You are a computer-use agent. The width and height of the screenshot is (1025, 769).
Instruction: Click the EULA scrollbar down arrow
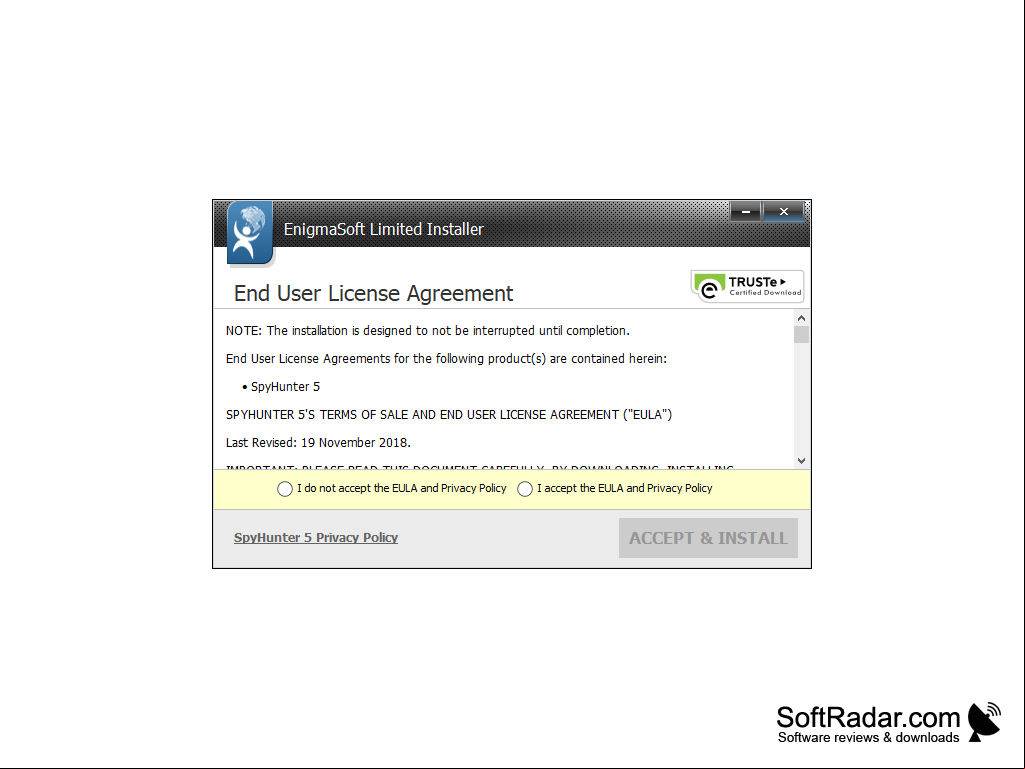coord(801,461)
